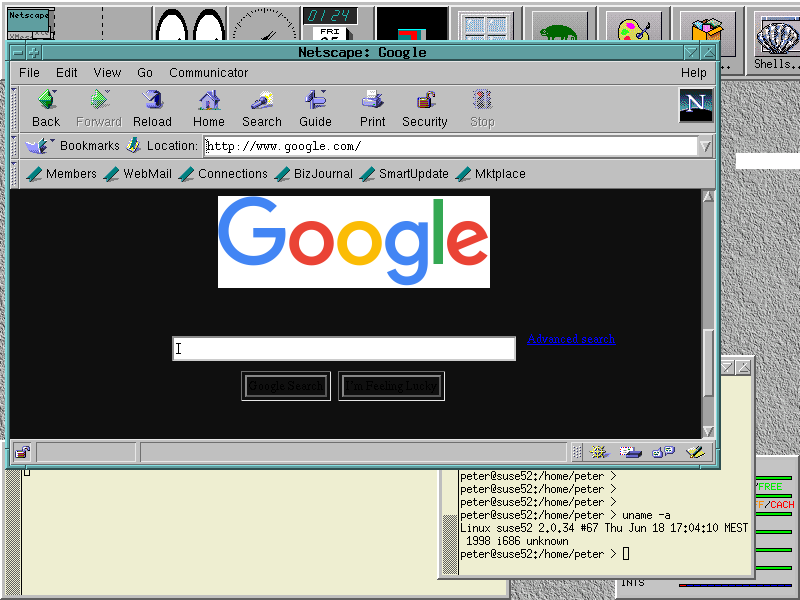Go back with the Back button
Viewport: 800px width, 600px height.
[x=46, y=108]
